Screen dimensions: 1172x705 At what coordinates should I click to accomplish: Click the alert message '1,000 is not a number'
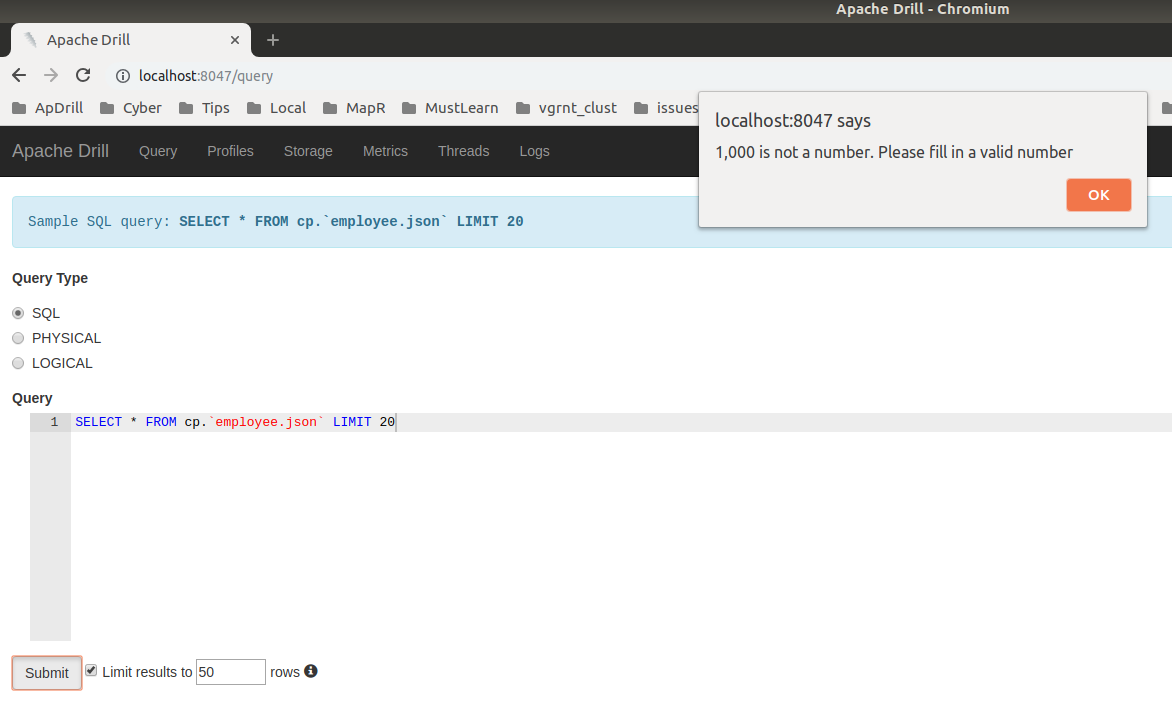pyautogui.click(x=893, y=153)
